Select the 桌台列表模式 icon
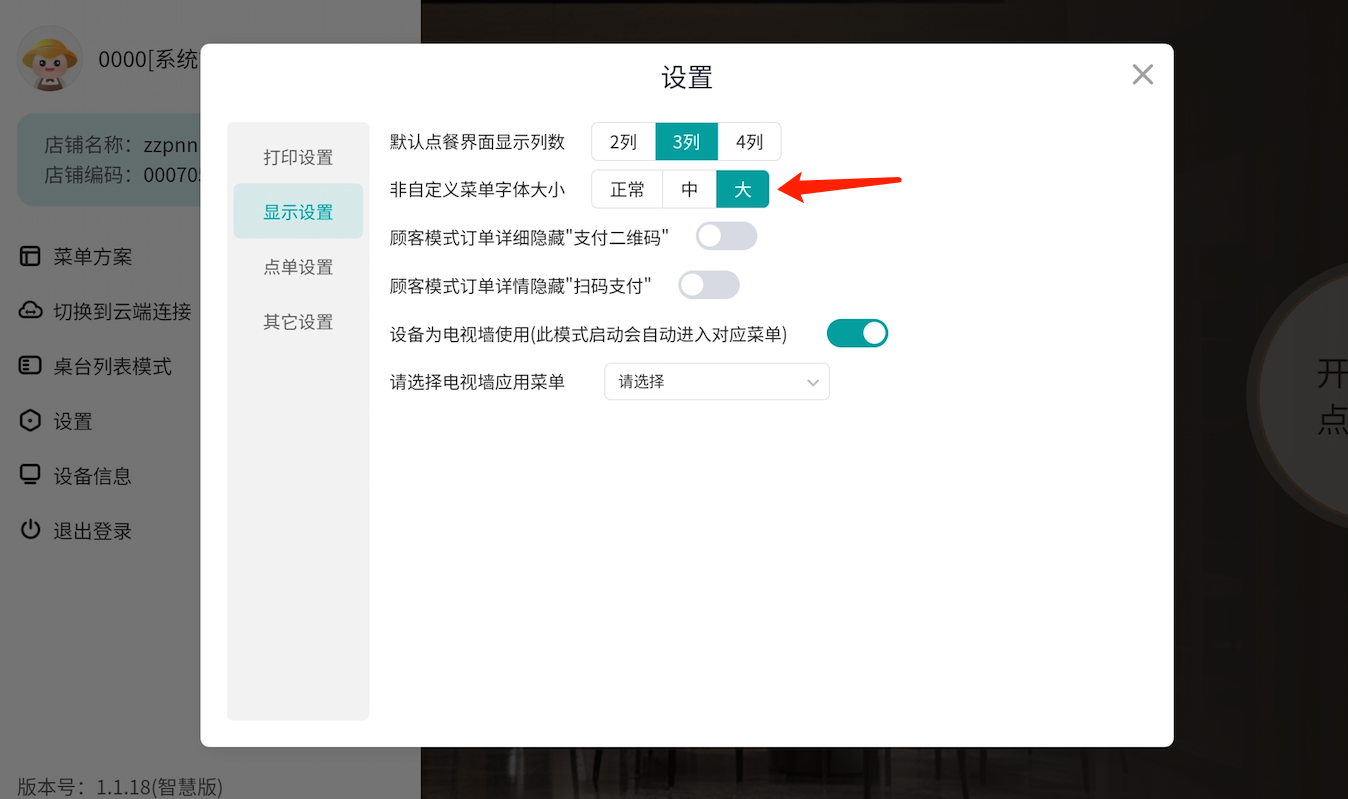The width and height of the screenshot is (1348, 799). 31,366
